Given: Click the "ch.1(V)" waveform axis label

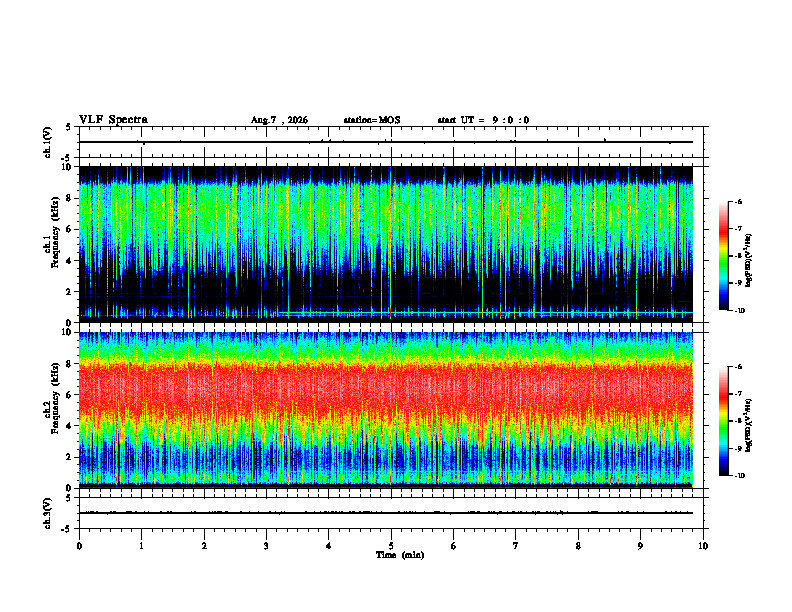Looking at the screenshot, I should pyautogui.click(x=48, y=142).
